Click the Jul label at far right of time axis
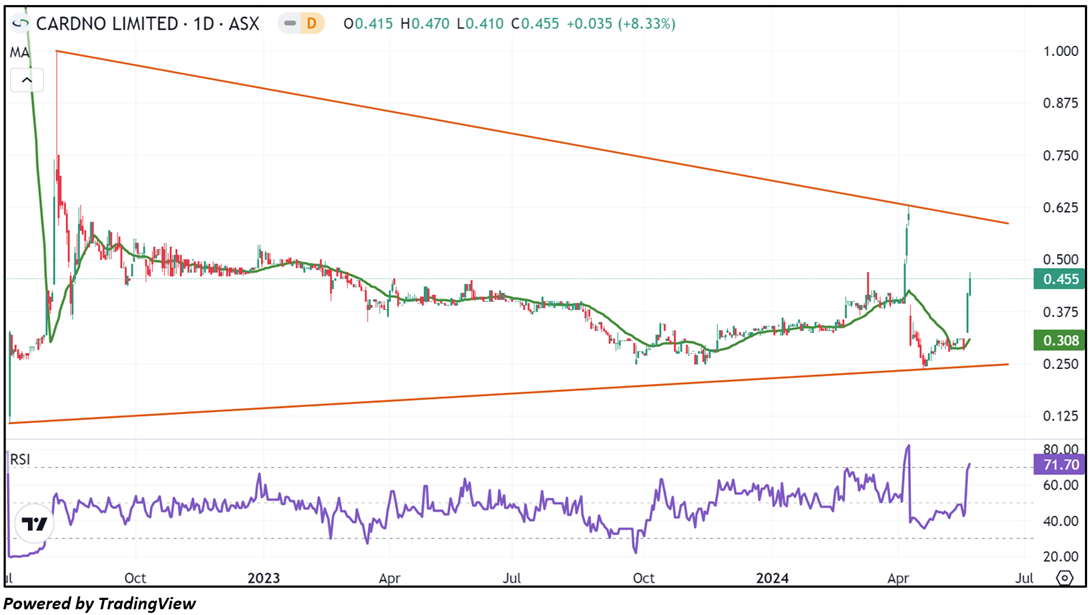 (x=1025, y=578)
